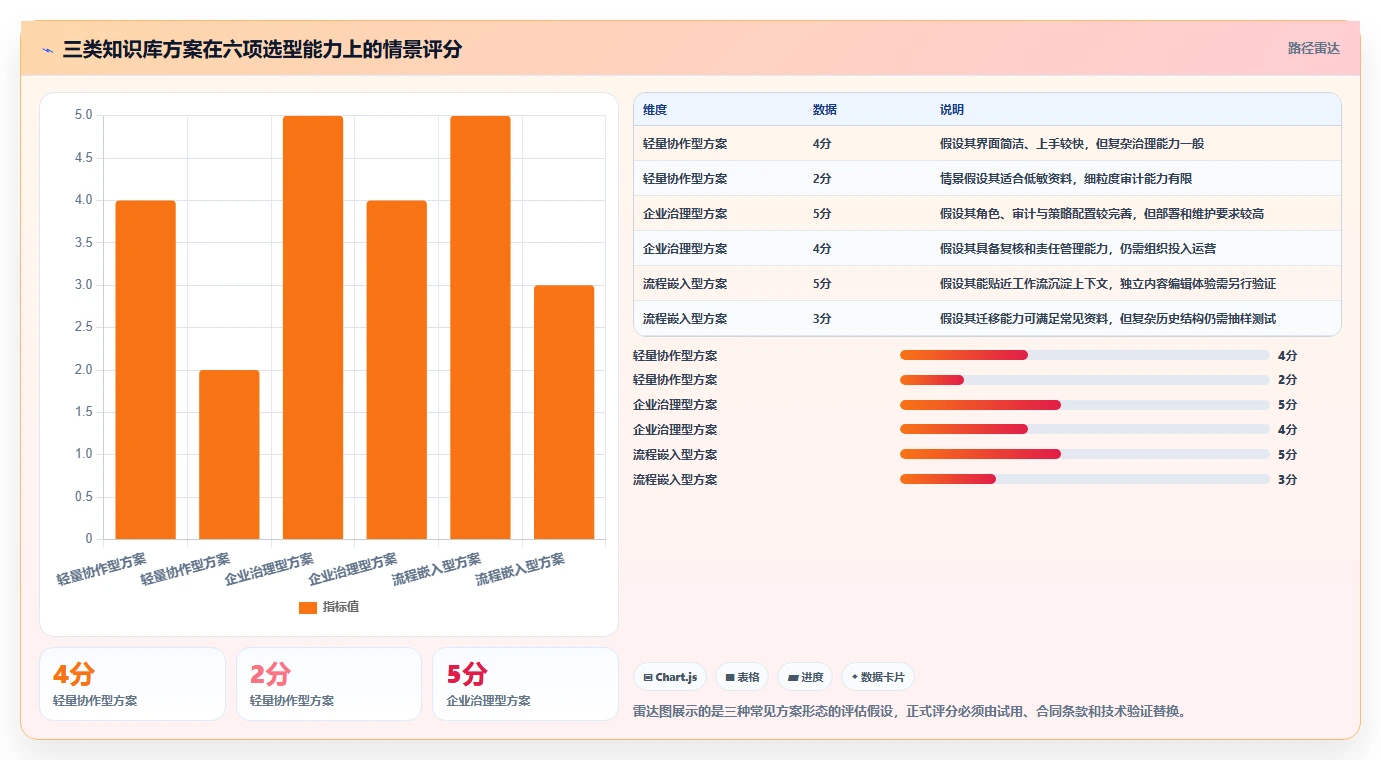Click the page title 三类知识库方案在六项选型能力上的情景评分
1381x760 pixels.
point(262,49)
